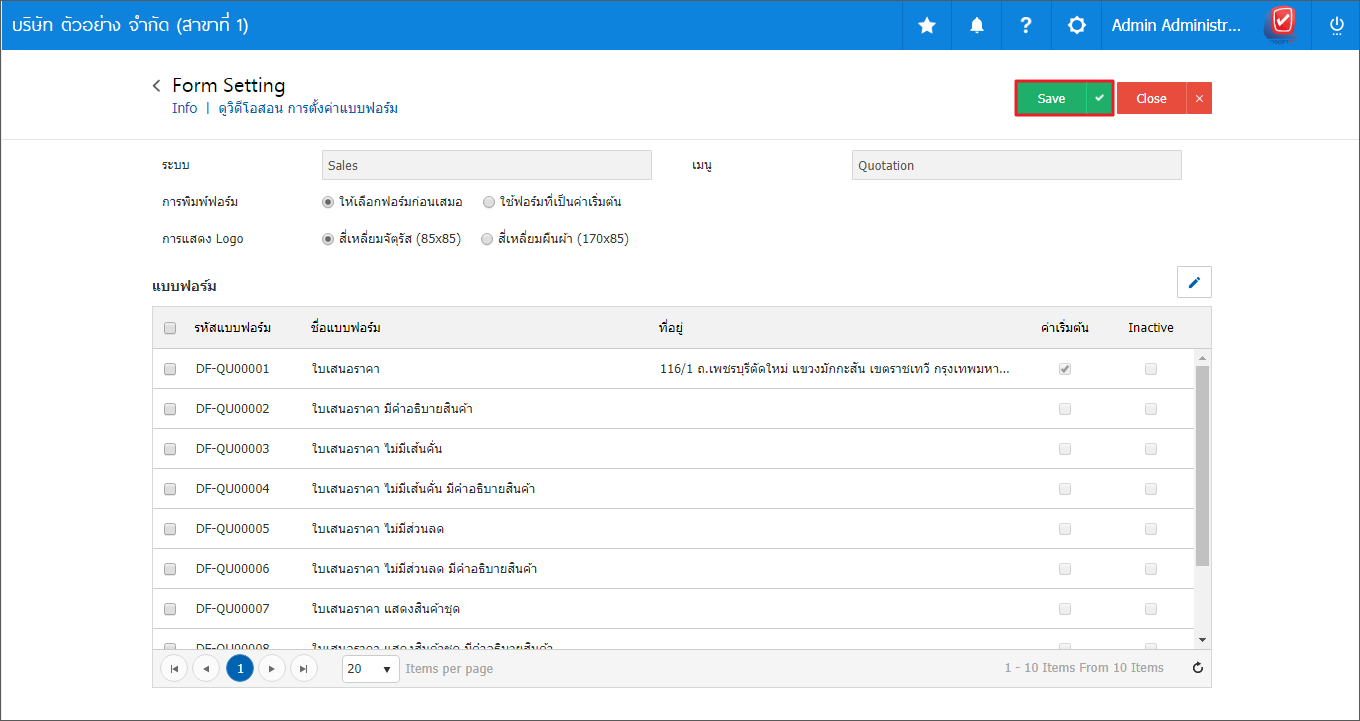This screenshot has width=1360, height=721.
Task: Click the red shield app logo
Action: click(1282, 23)
